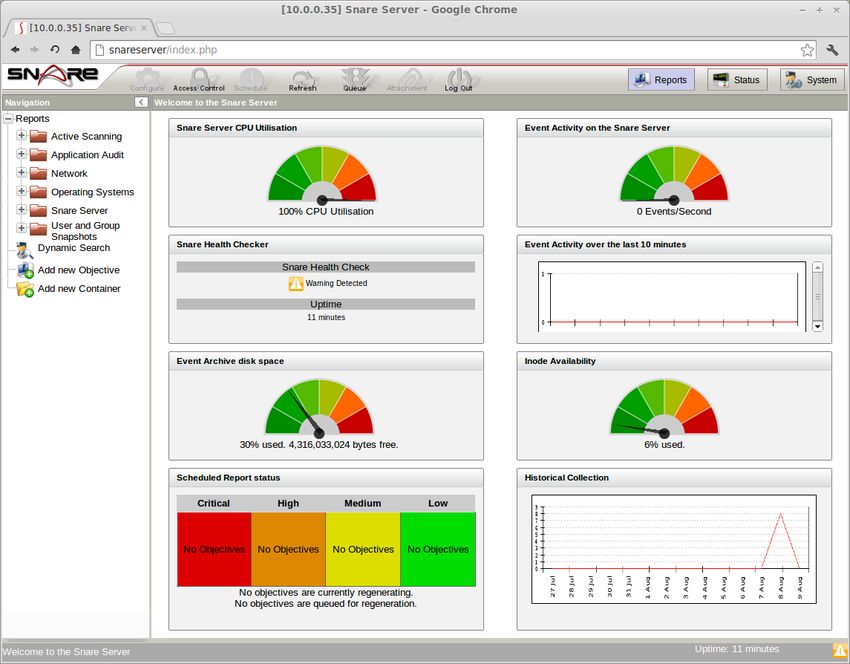Open Chrome wrench settings menu
The width and height of the screenshot is (850, 664).
coord(833,50)
